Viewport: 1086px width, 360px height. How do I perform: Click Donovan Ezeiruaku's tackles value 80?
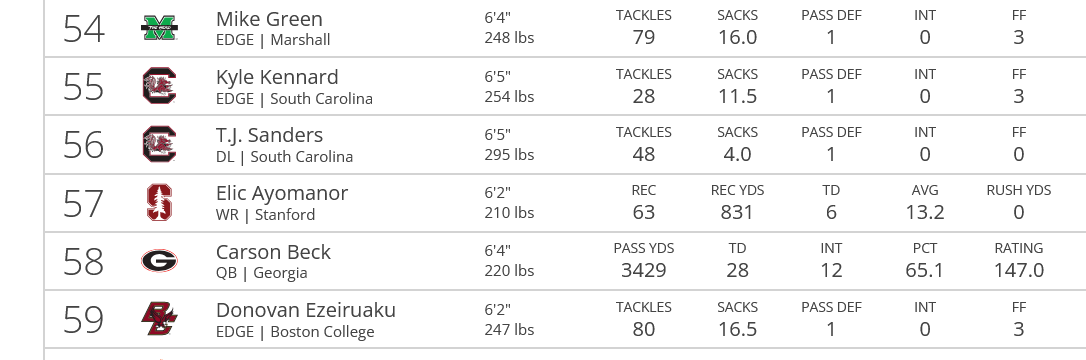click(x=643, y=328)
